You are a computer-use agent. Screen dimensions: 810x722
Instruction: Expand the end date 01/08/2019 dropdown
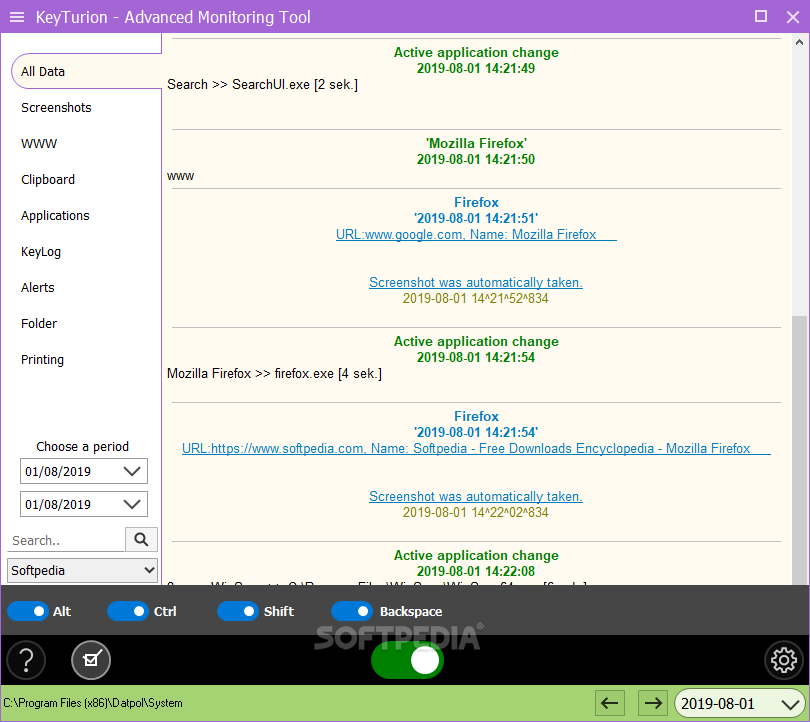[x=84, y=504]
